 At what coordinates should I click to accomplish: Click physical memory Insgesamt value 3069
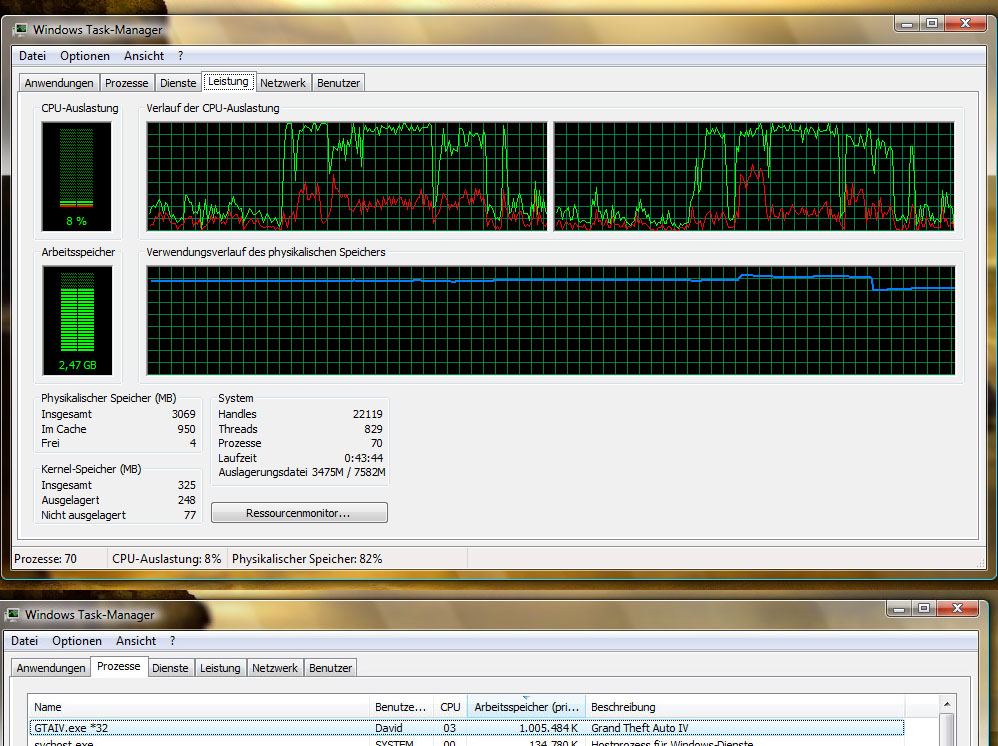click(x=183, y=414)
